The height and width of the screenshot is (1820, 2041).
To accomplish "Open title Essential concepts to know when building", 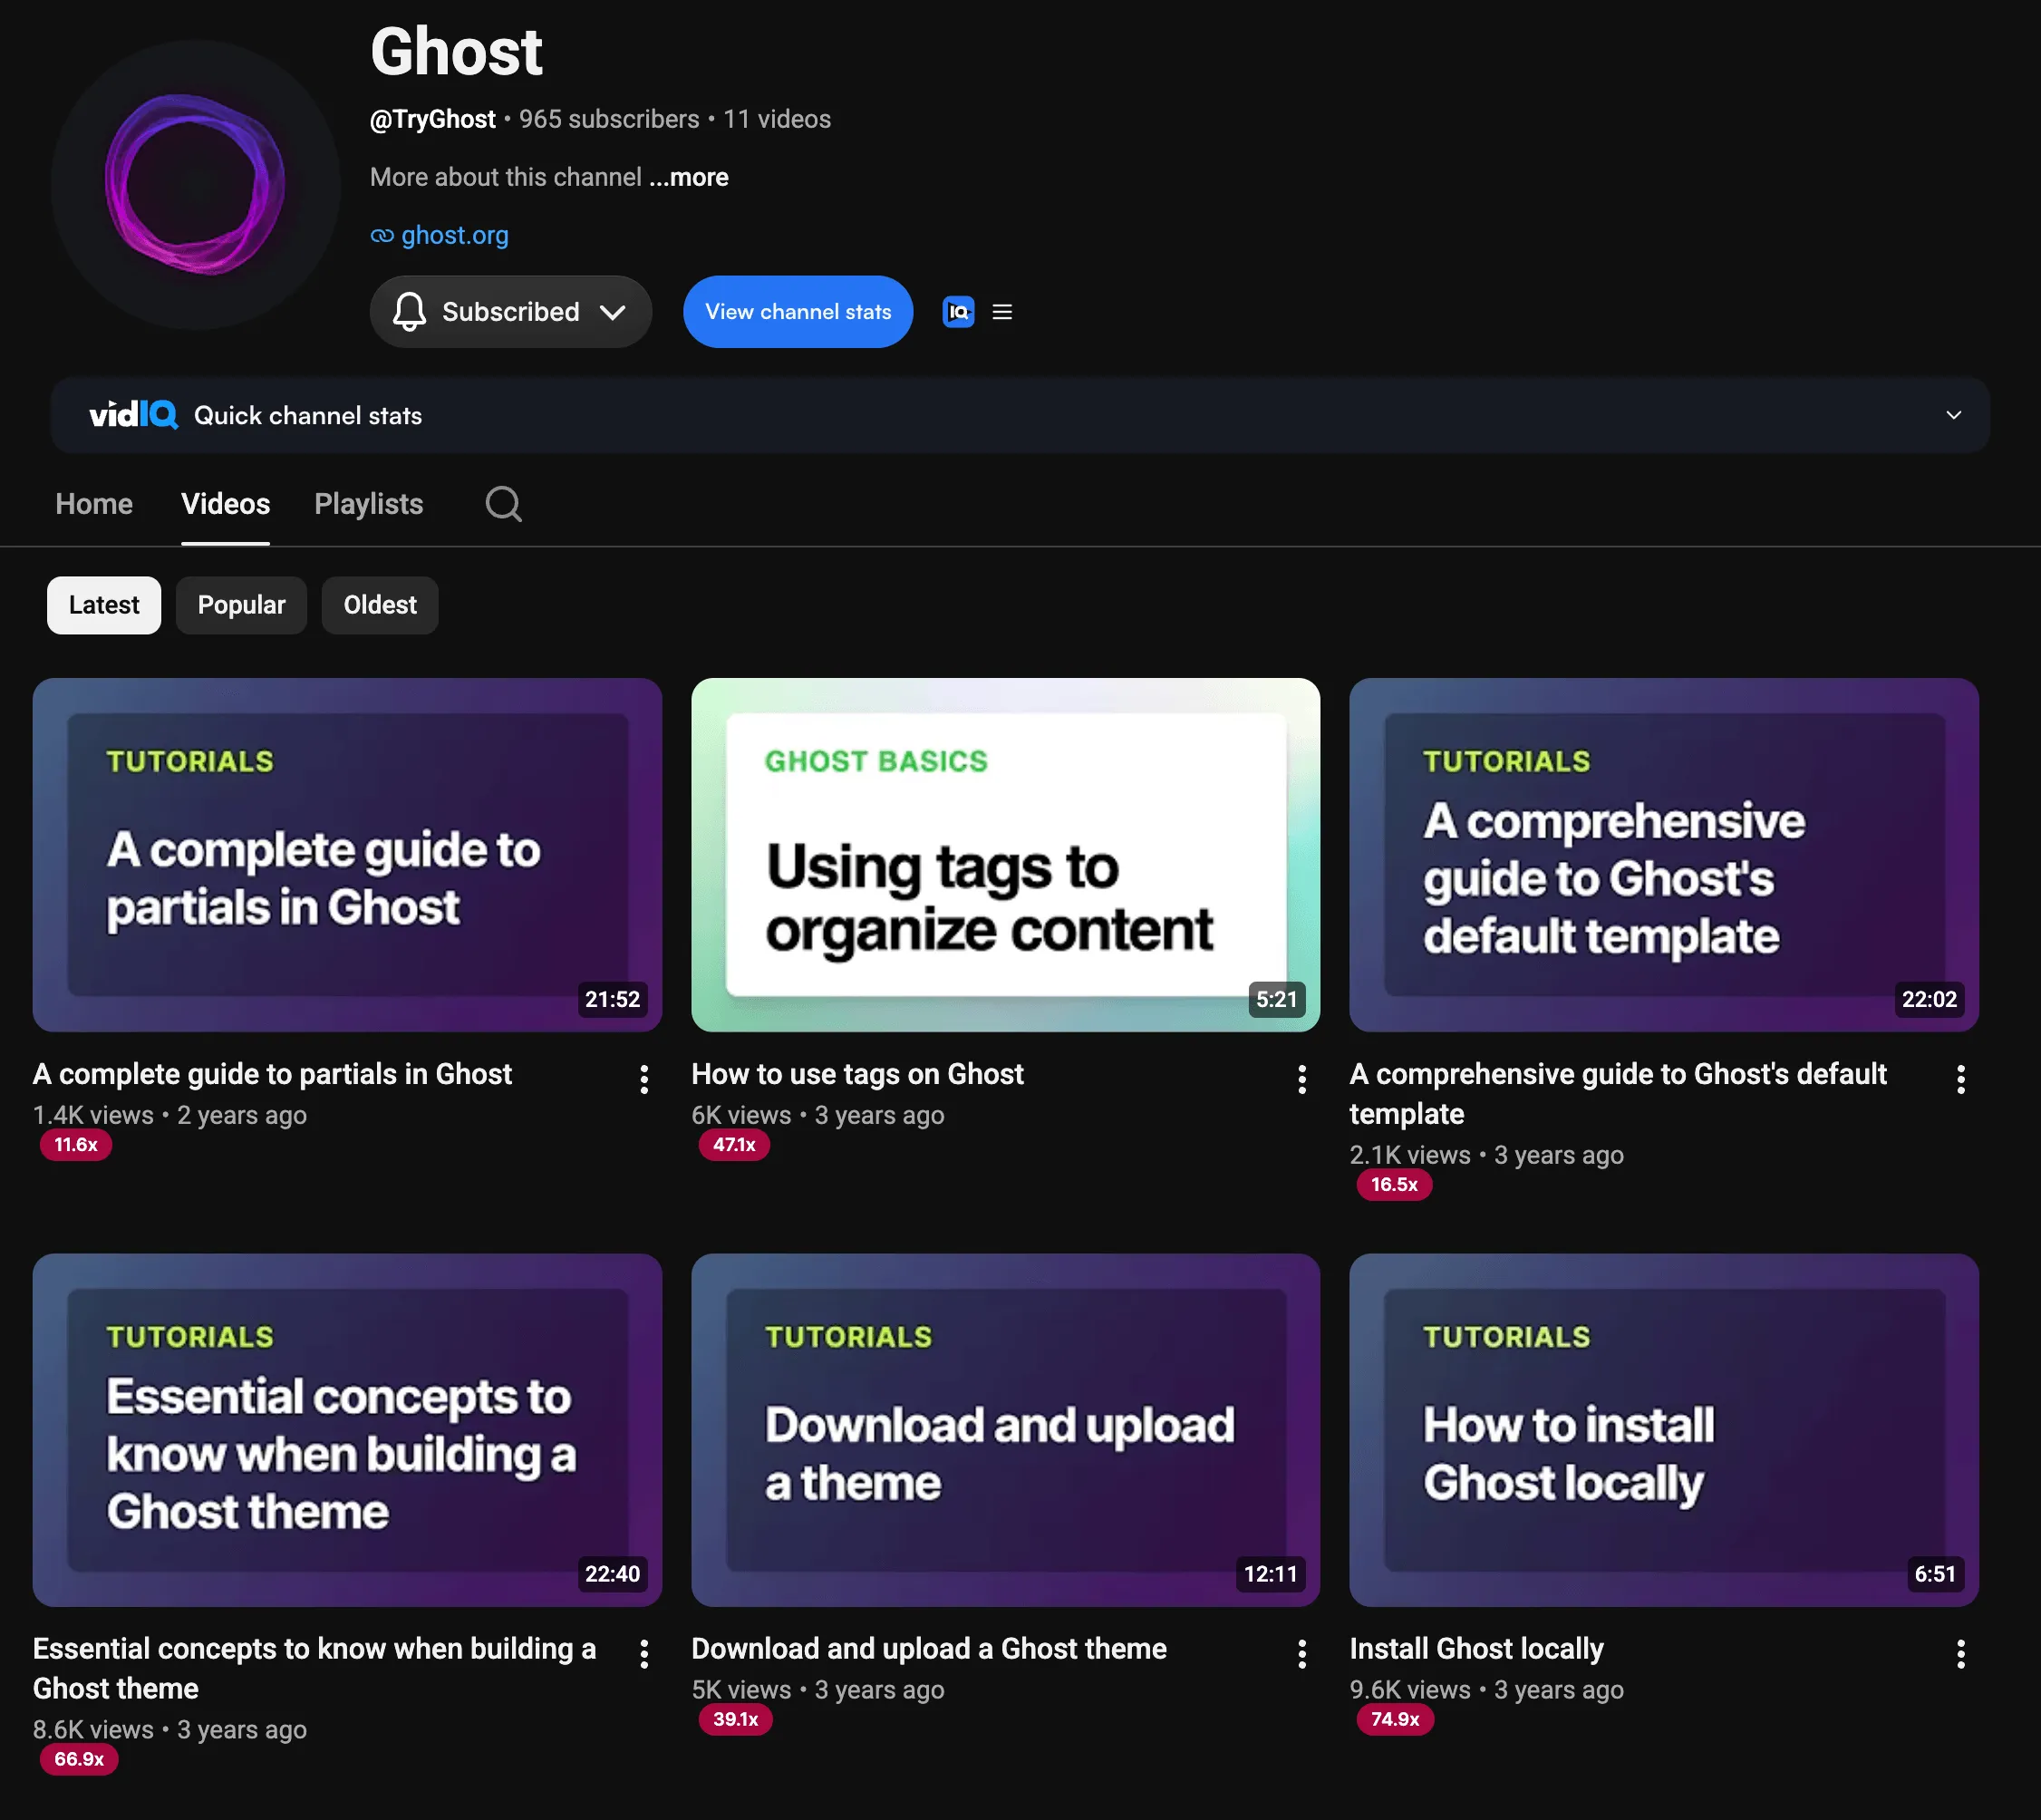I will [314, 1669].
